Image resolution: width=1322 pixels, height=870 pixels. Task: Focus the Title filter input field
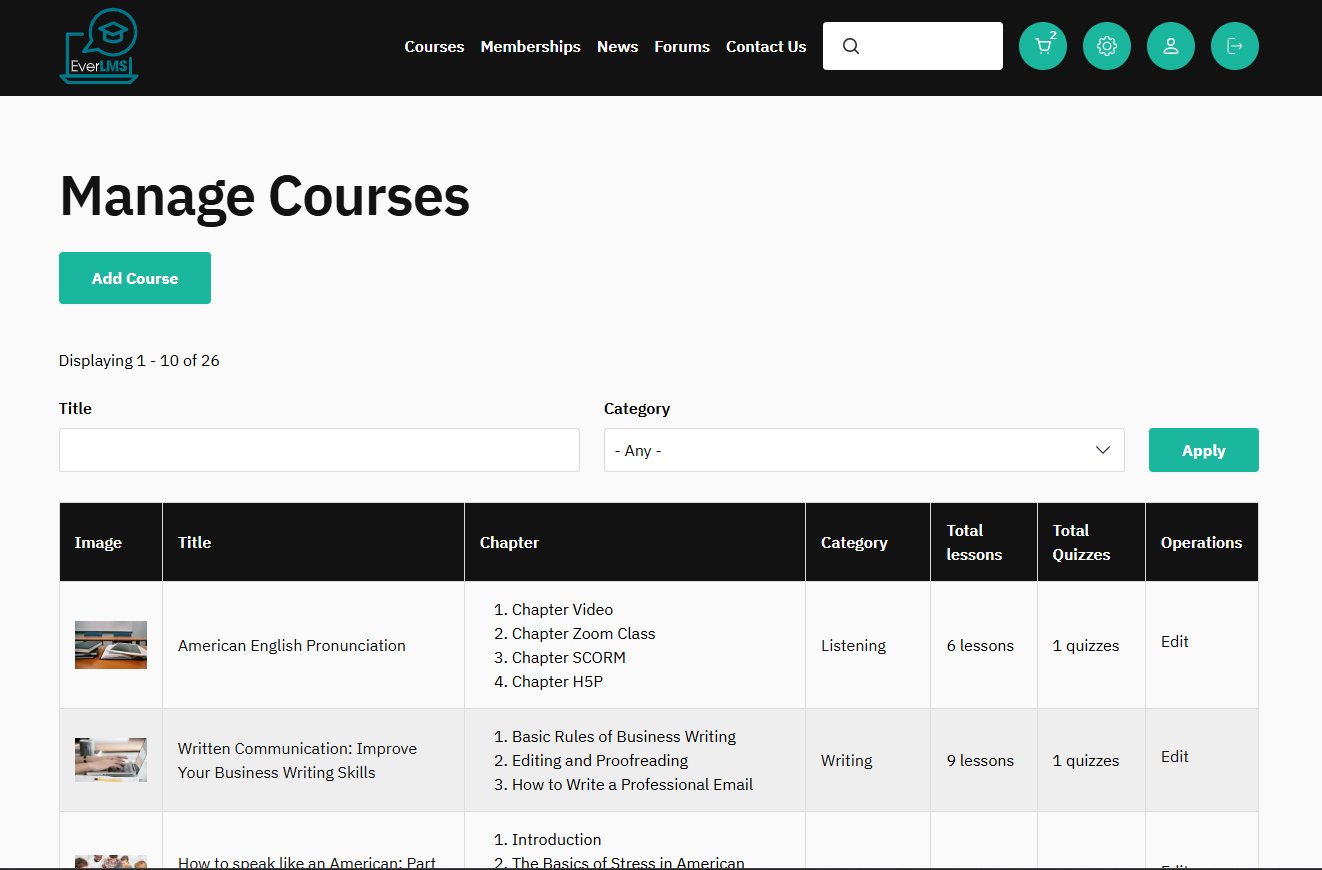(319, 450)
